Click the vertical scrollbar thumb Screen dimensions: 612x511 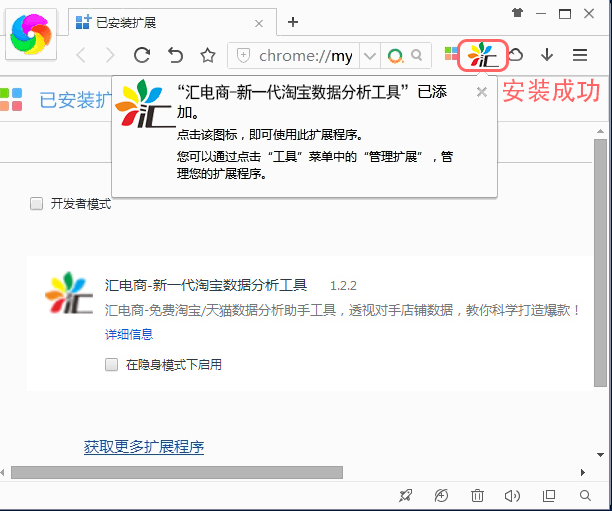click(x=600, y=263)
